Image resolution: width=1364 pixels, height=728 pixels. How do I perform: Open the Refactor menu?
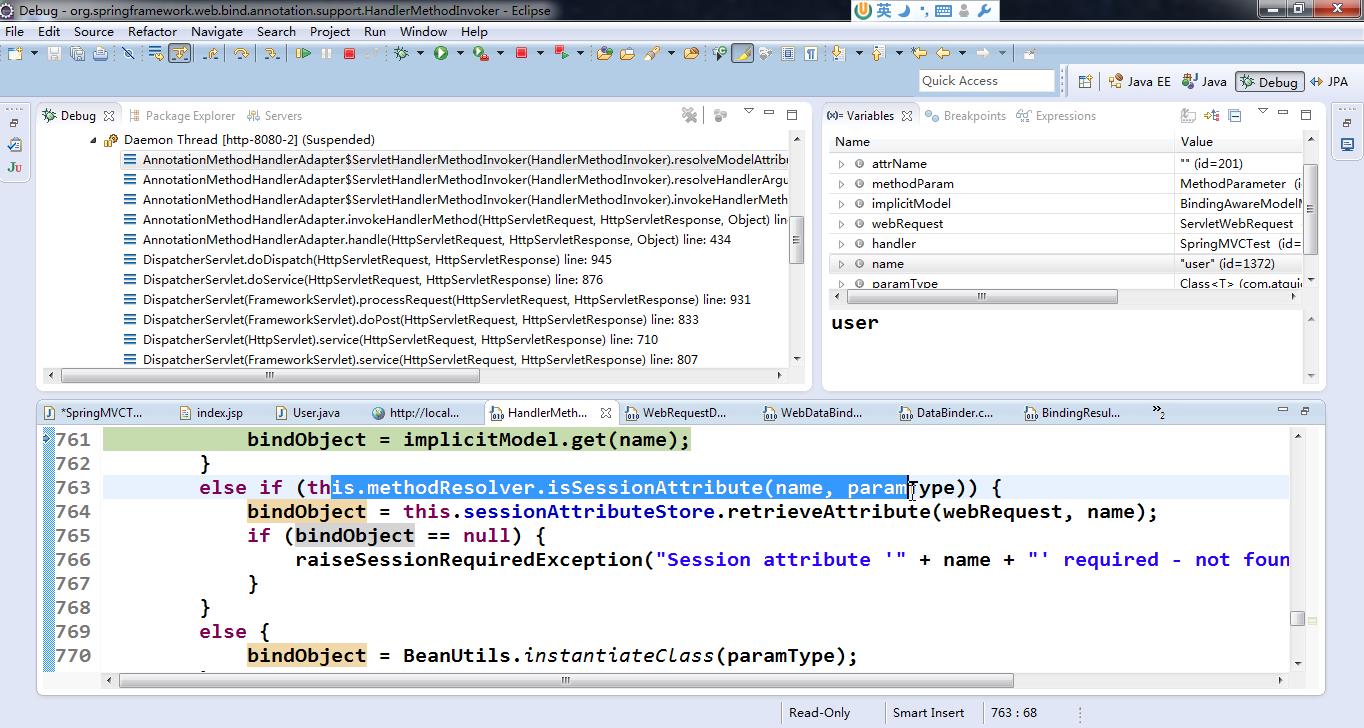pos(152,31)
